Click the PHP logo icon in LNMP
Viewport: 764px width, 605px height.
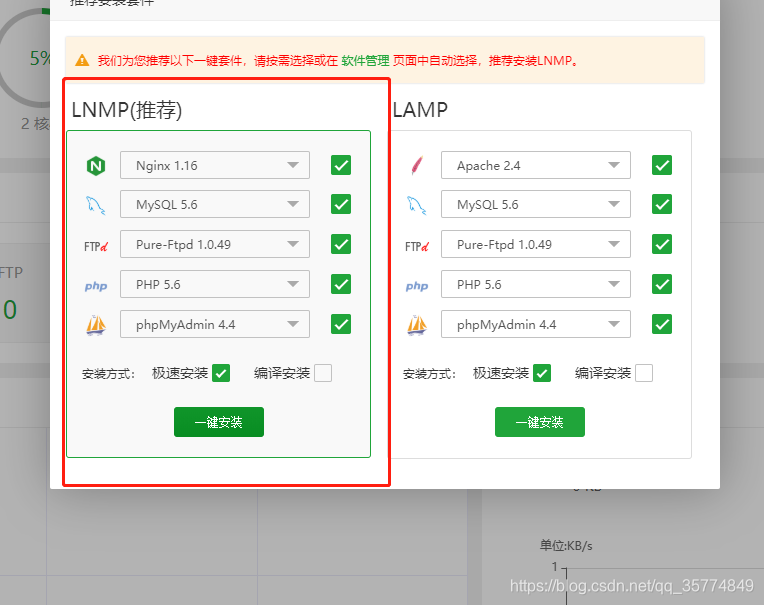(96, 286)
